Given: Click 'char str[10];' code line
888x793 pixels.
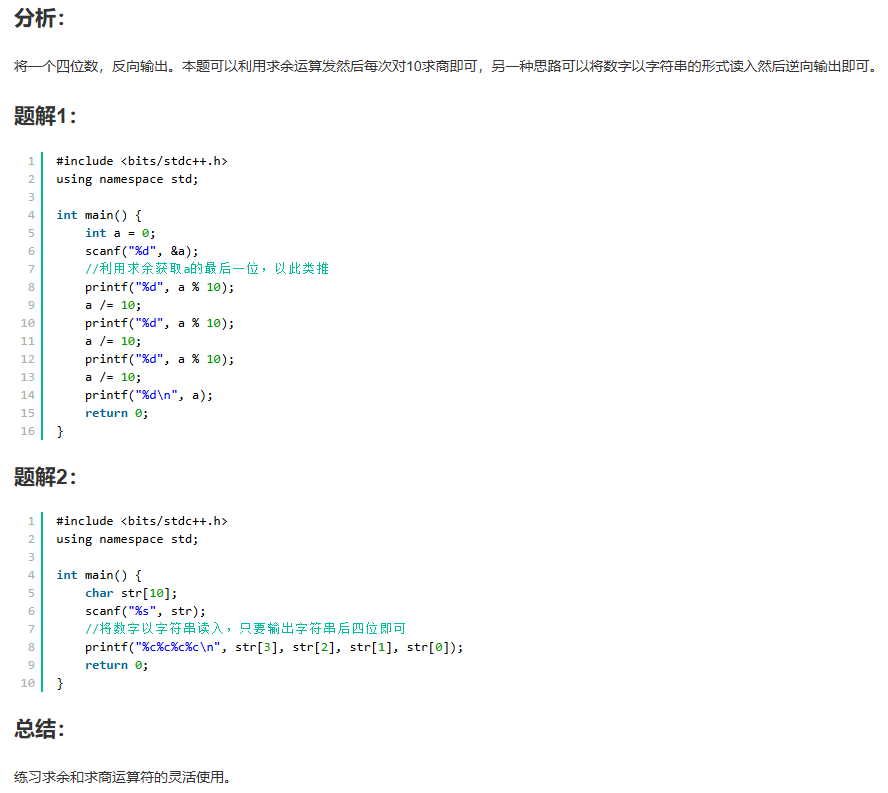Looking at the screenshot, I should (131, 593).
